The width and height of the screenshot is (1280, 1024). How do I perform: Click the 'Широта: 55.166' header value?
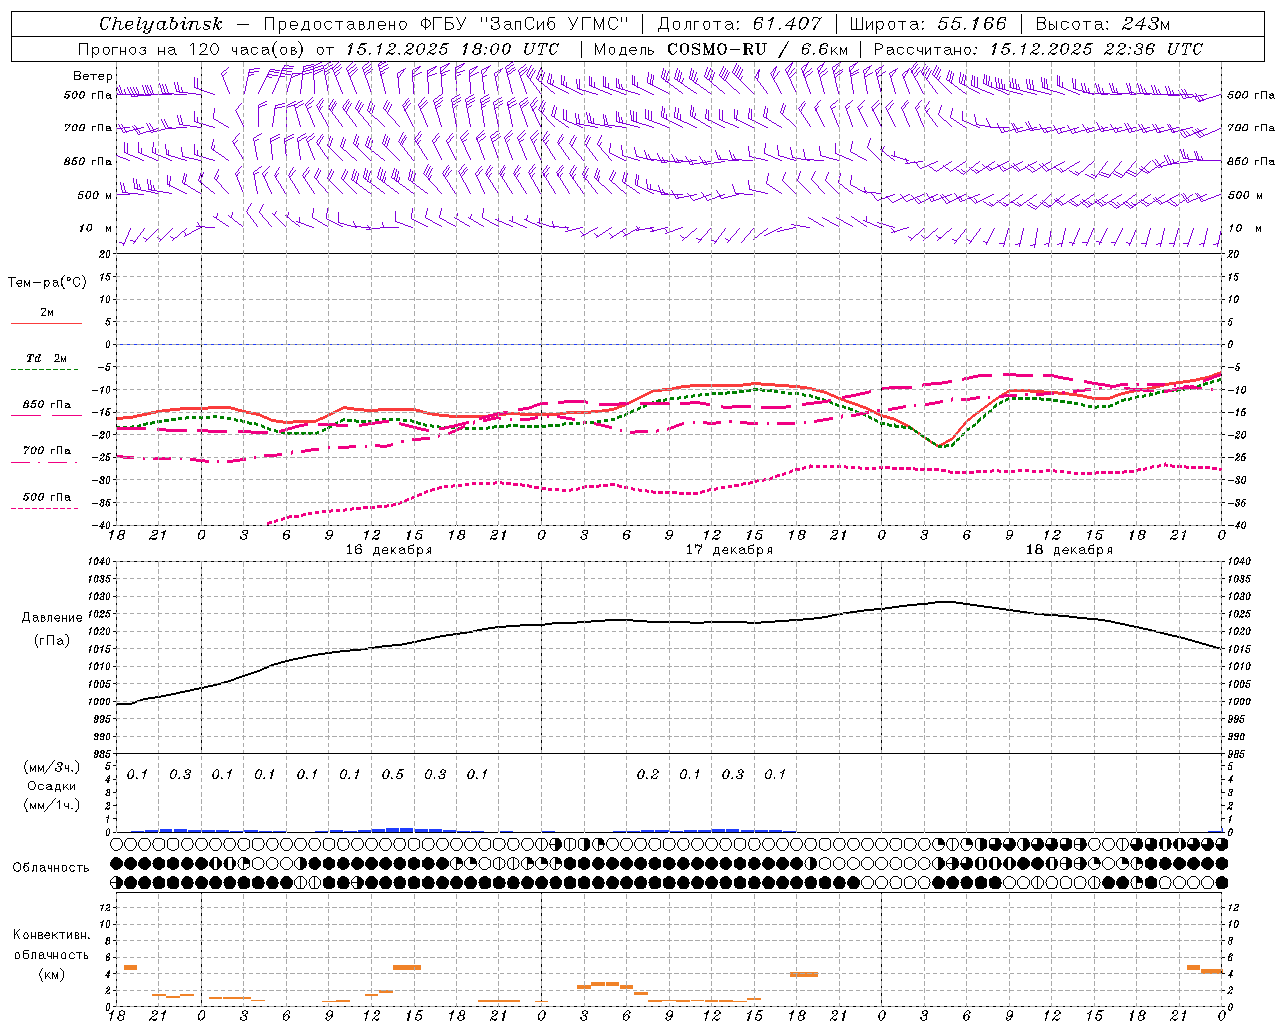point(927,24)
